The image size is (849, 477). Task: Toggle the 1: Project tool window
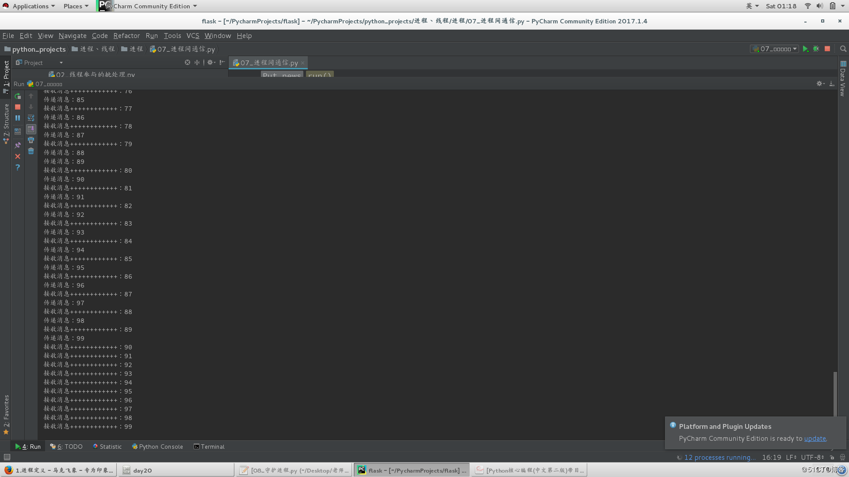pos(6,71)
